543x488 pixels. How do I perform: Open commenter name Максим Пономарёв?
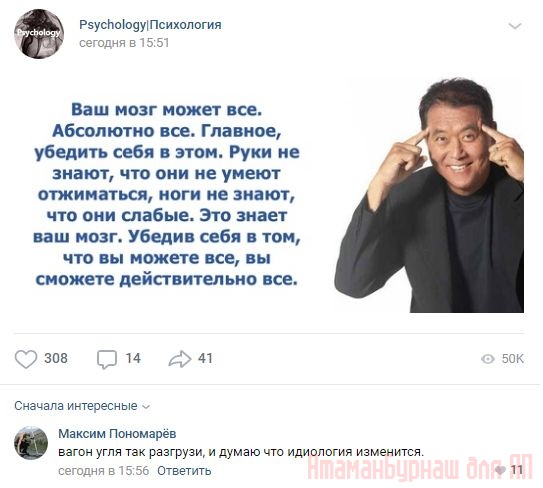click(117, 433)
